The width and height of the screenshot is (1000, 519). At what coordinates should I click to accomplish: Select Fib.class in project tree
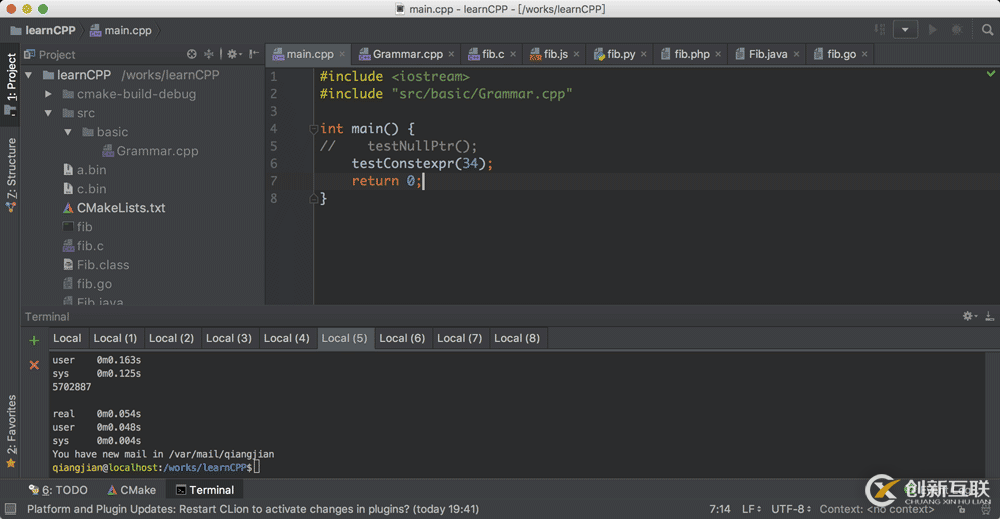click(x=96, y=265)
